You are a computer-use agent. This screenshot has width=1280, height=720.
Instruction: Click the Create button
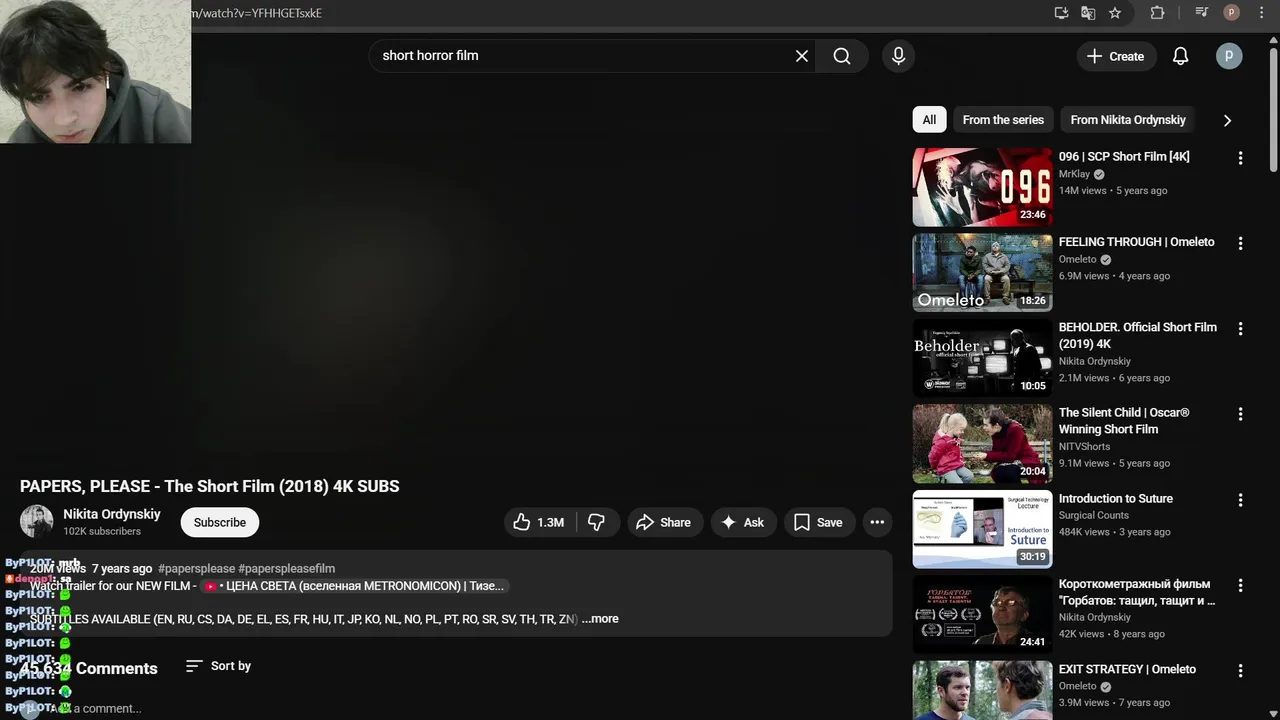pyautogui.click(x=1116, y=56)
